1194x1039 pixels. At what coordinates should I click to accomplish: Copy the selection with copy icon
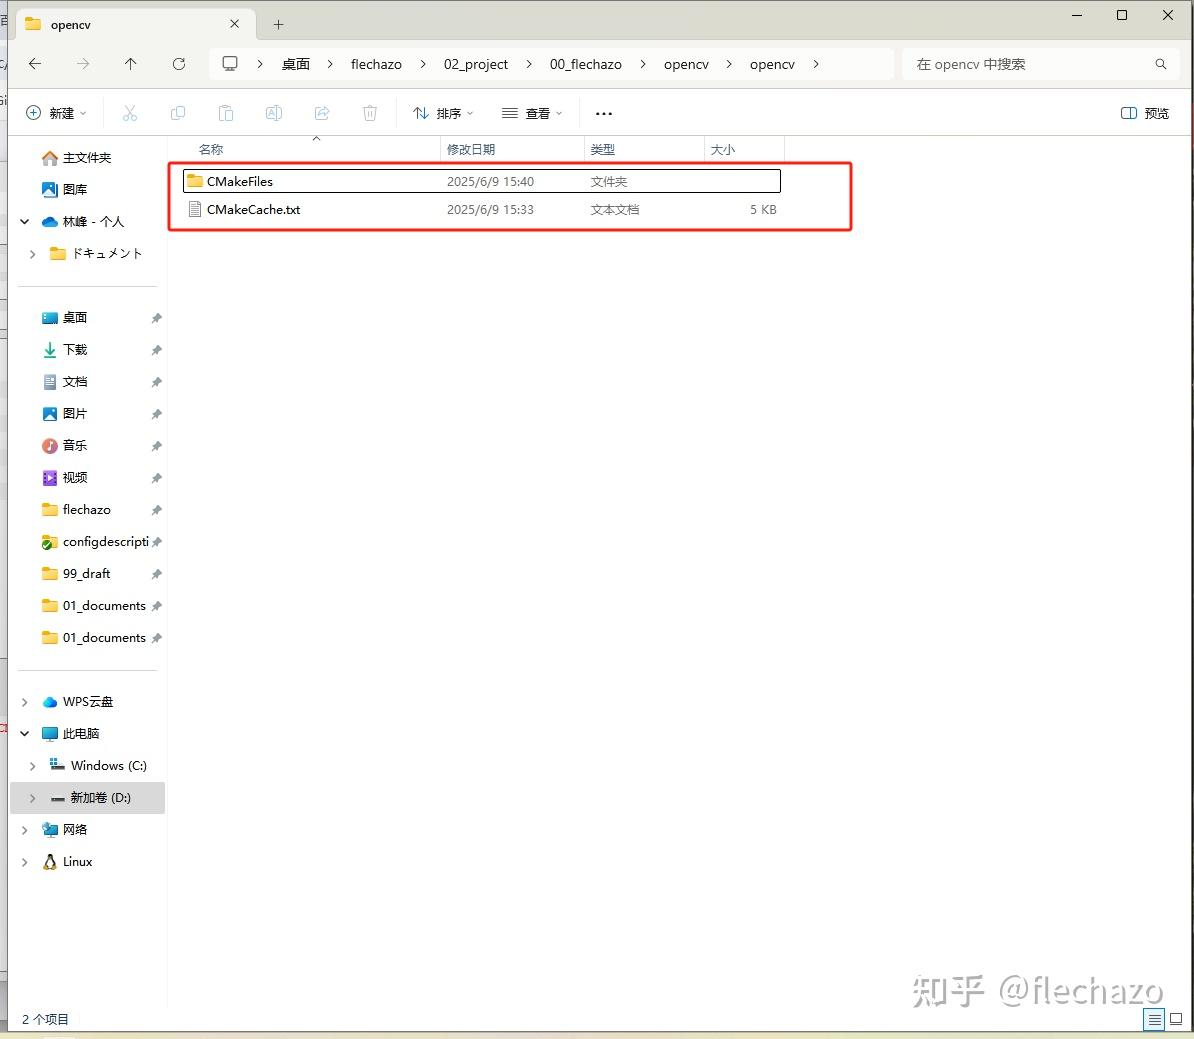point(176,113)
